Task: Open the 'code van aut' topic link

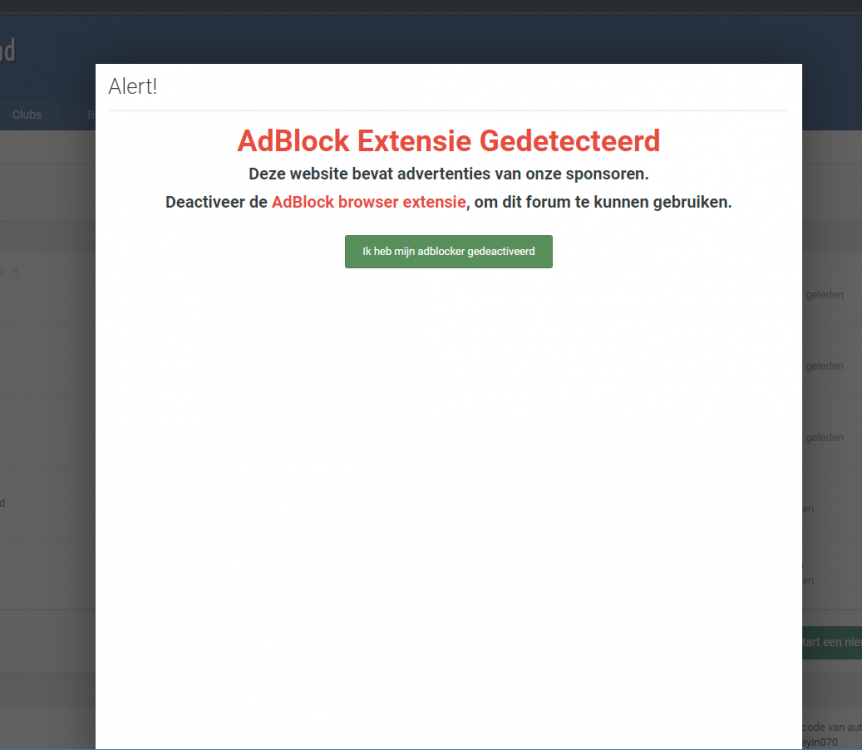Action: (x=832, y=727)
